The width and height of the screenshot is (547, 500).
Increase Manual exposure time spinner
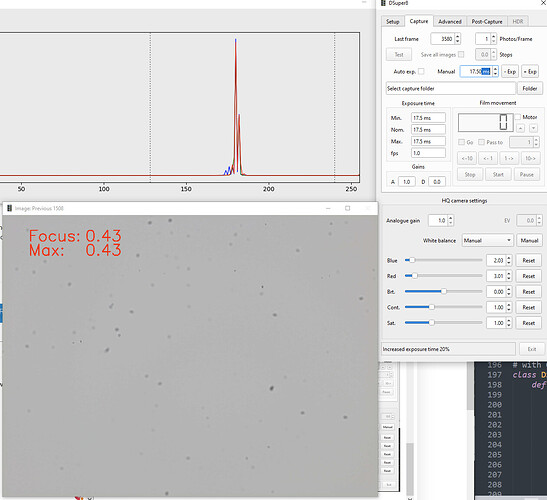495,69
